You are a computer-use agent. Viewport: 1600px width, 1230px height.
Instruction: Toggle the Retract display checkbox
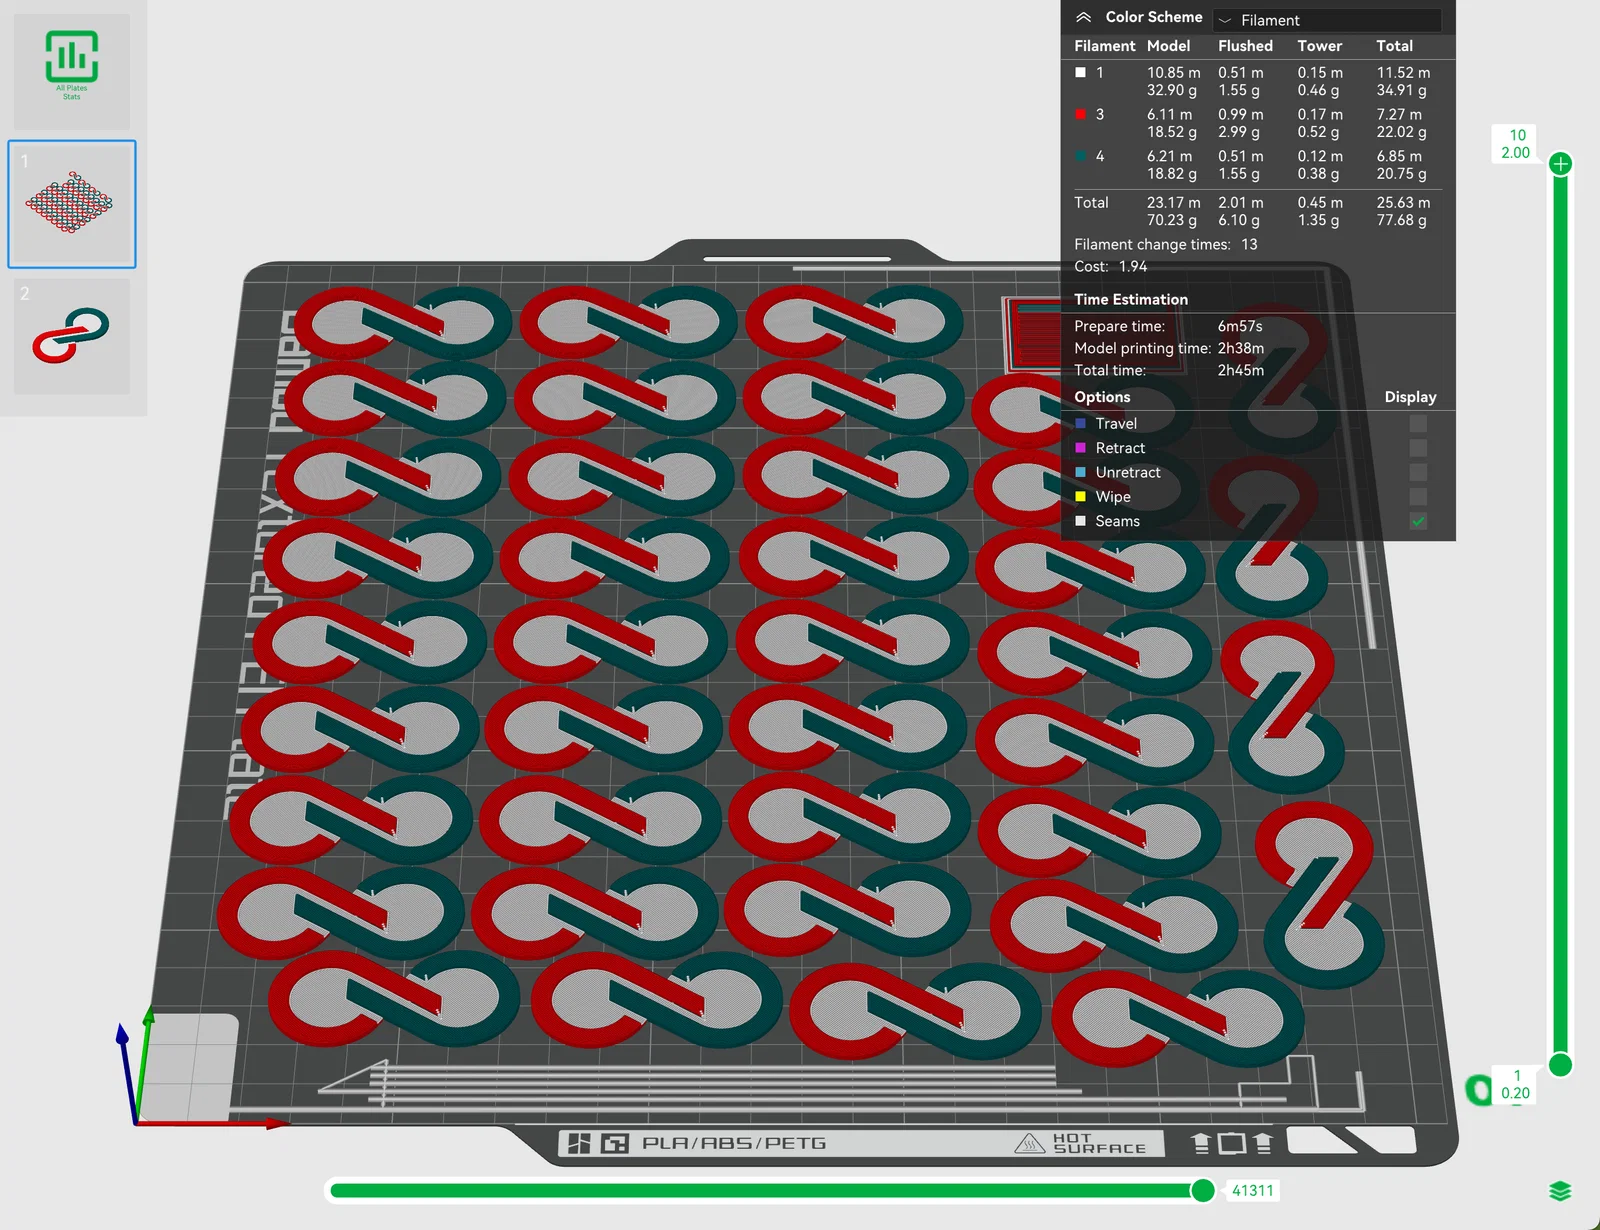(1418, 448)
